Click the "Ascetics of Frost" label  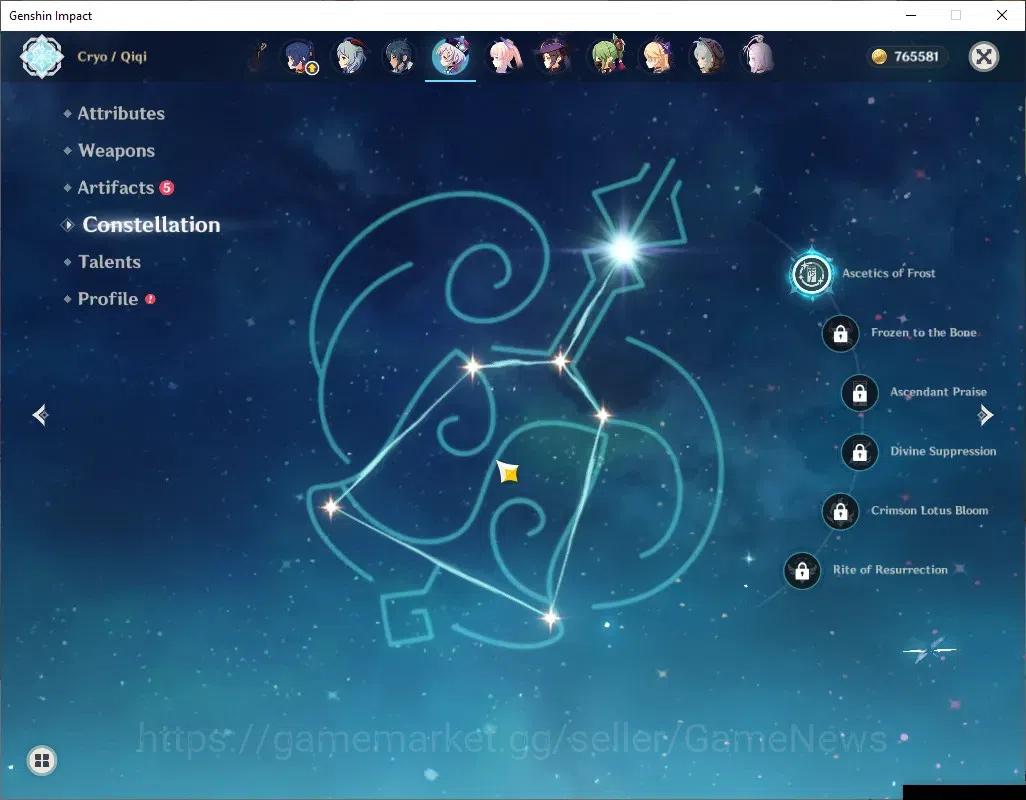click(889, 273)
